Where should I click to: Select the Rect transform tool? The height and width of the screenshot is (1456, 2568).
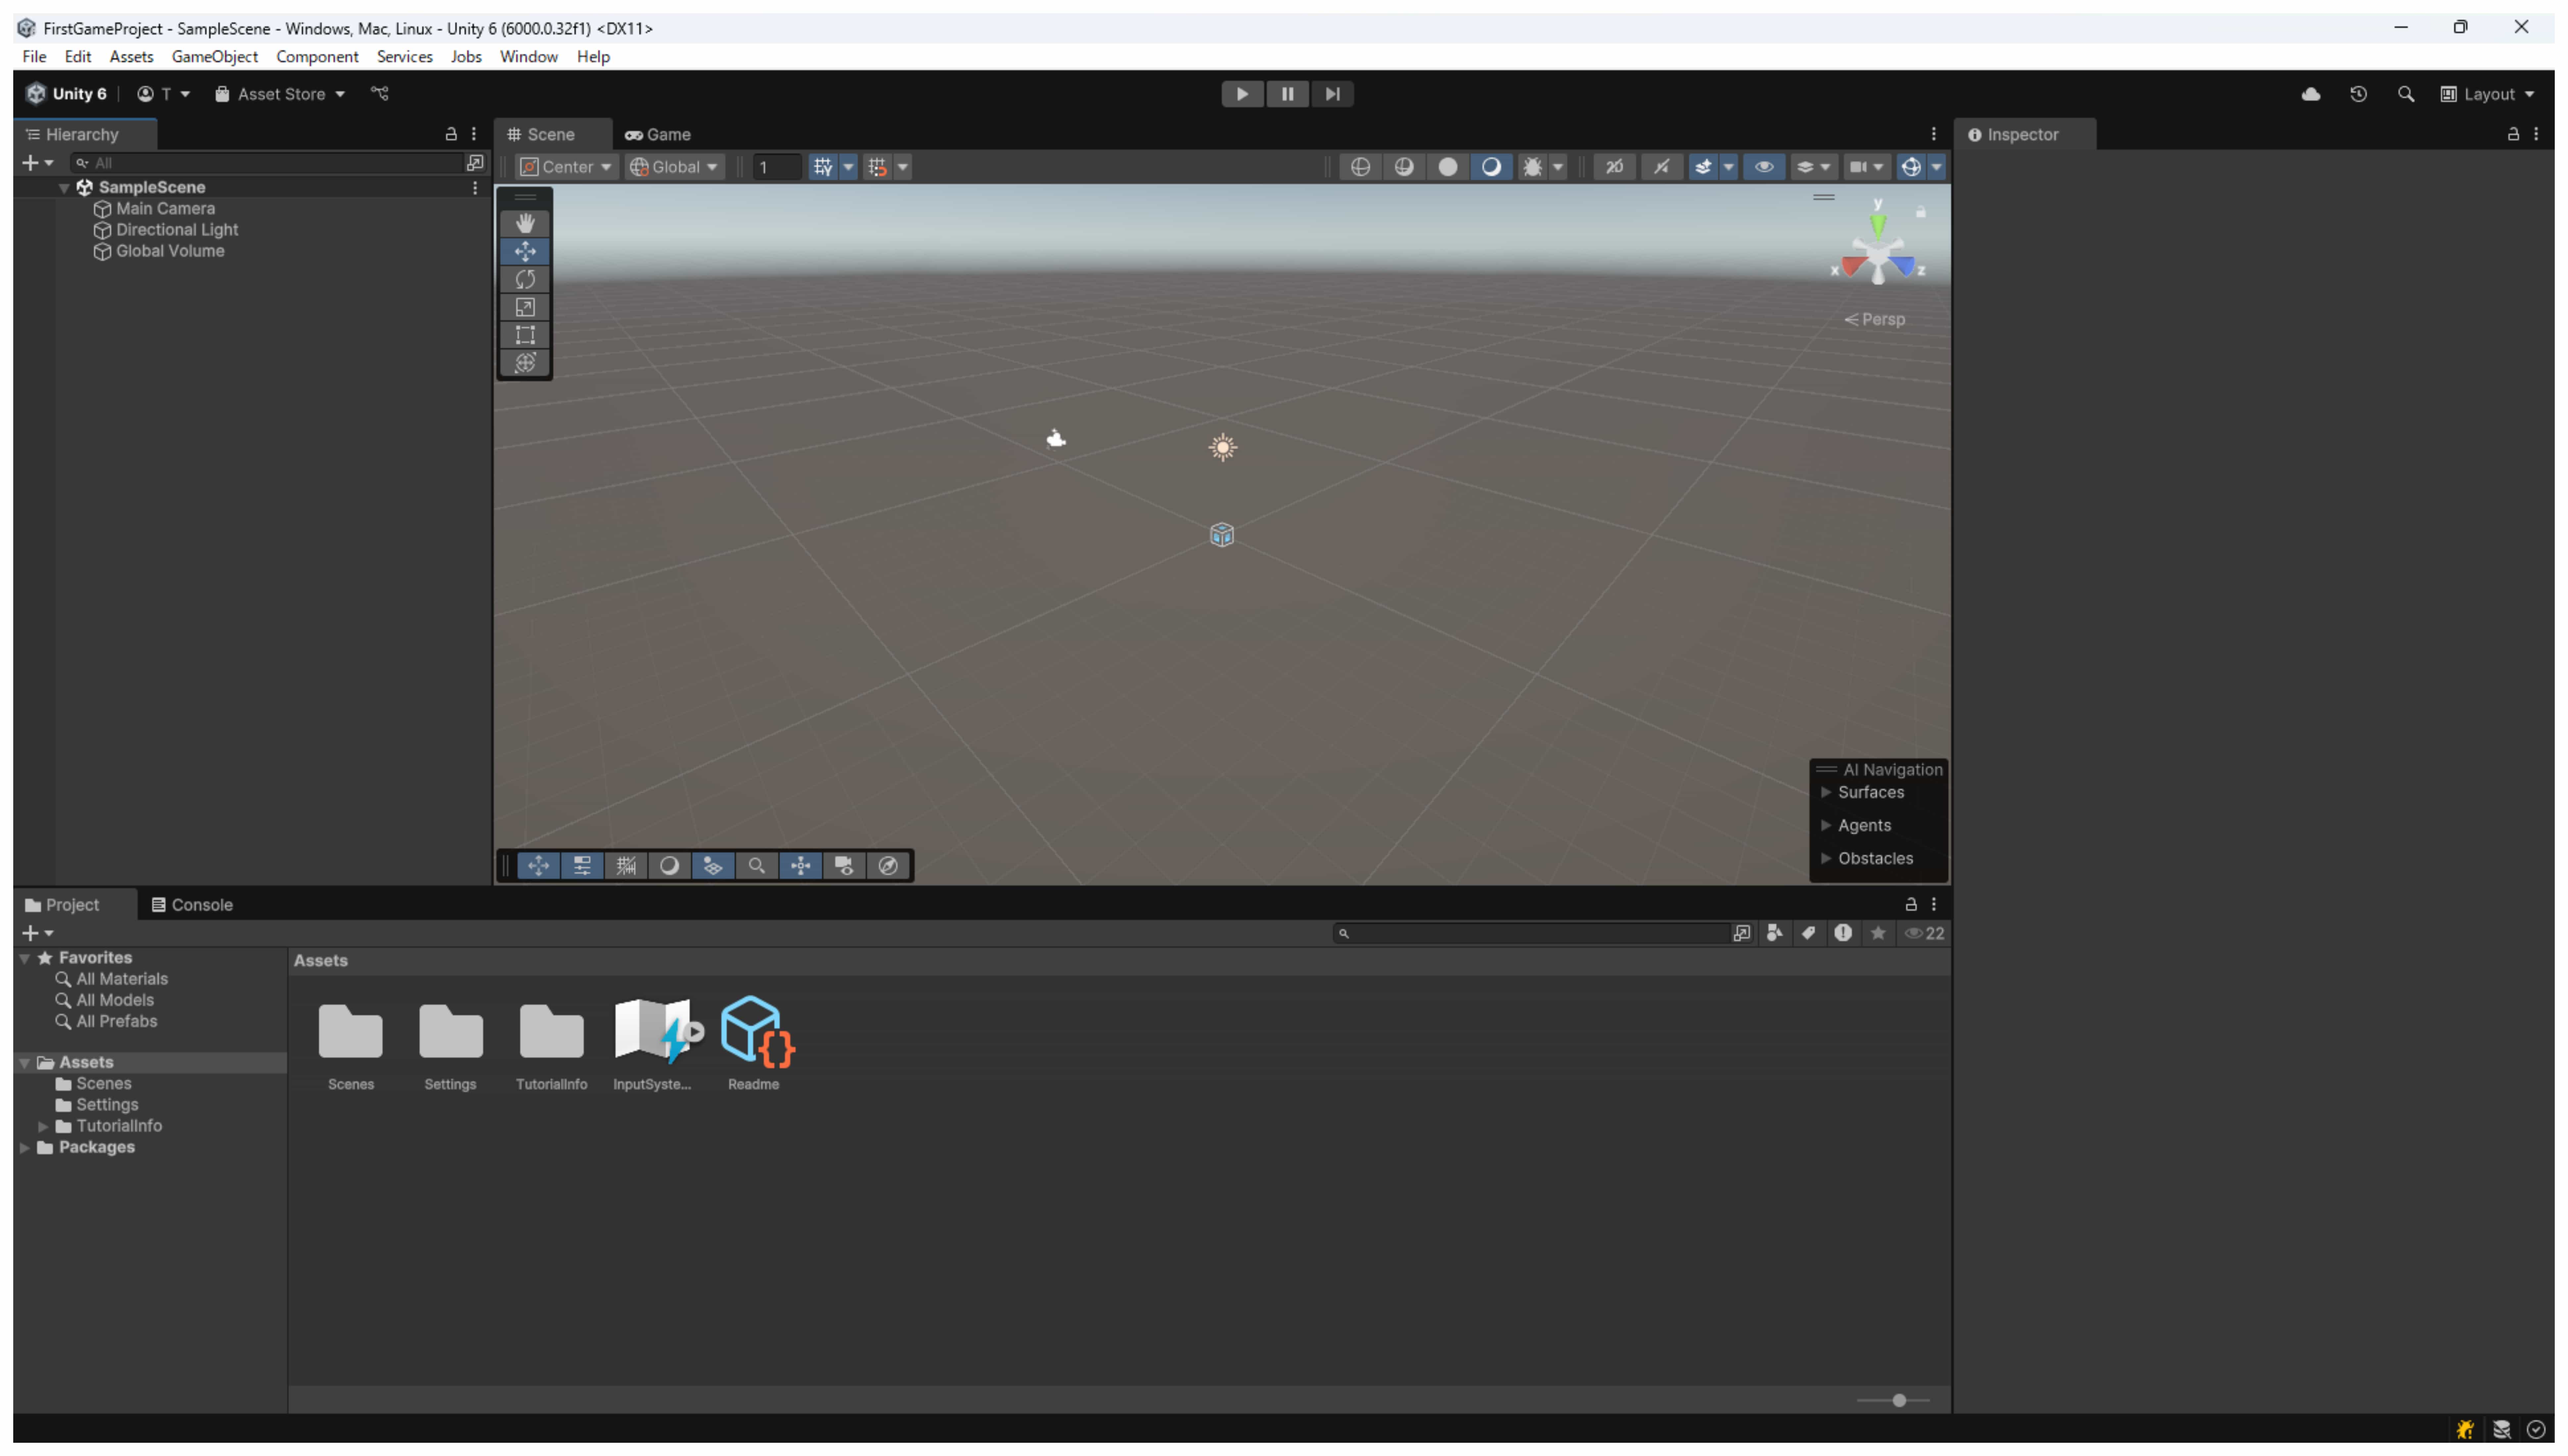(525, 335)
